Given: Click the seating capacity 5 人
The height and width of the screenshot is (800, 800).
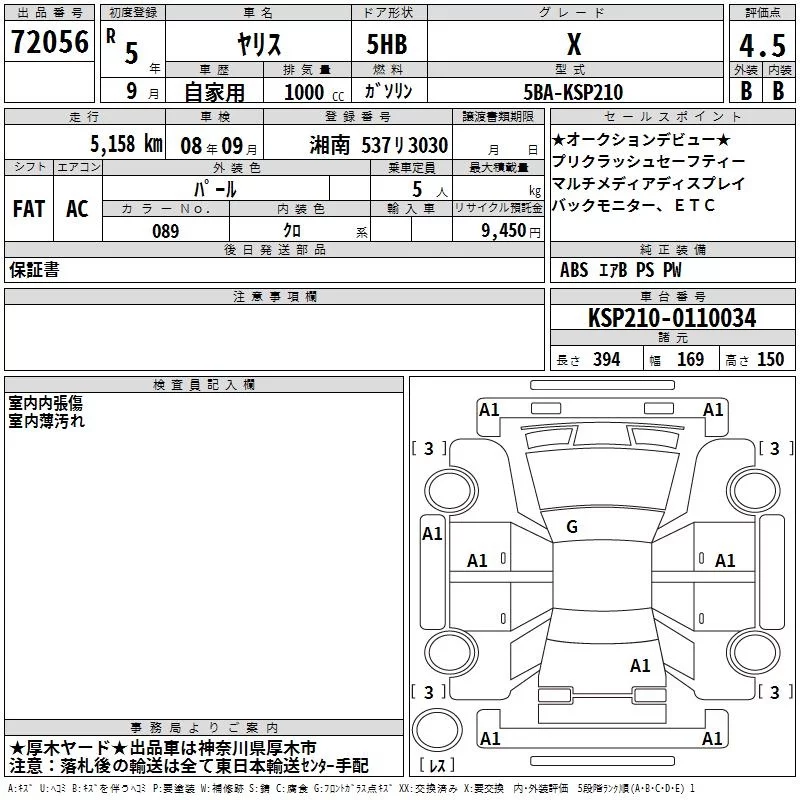Looking at the screenshot, I should tap(429, 190).
